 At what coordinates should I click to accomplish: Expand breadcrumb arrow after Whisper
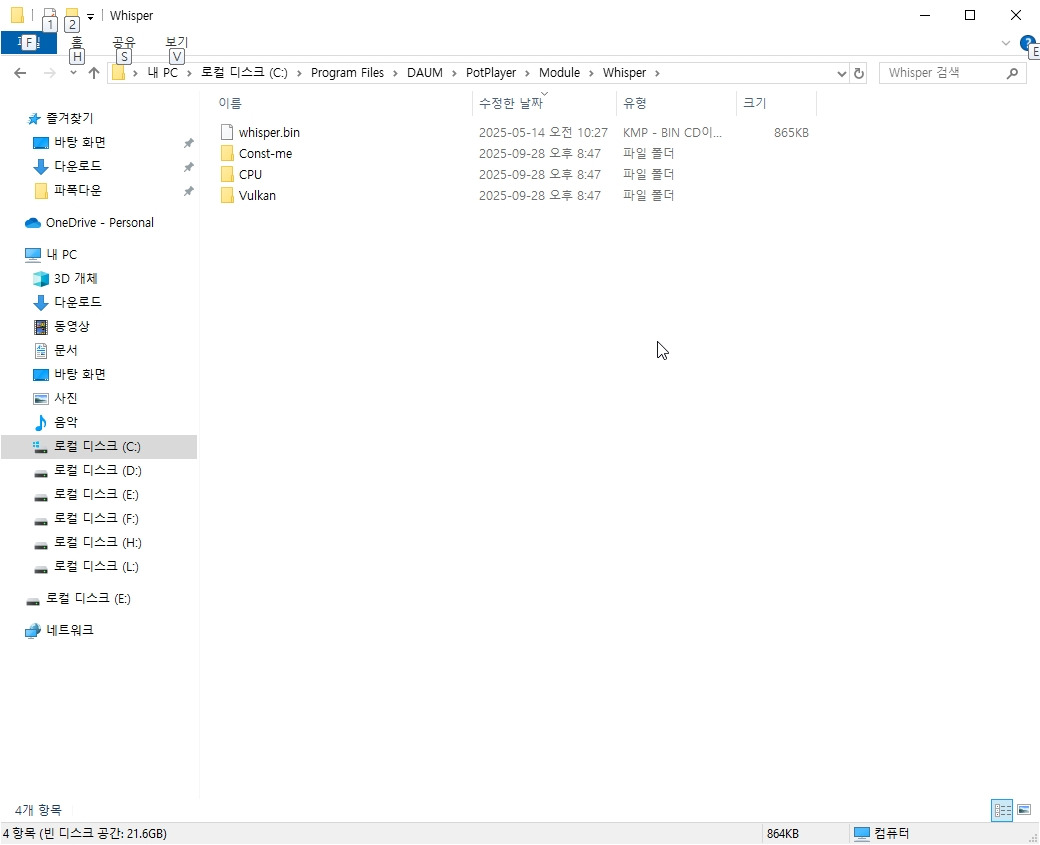click(x=657, y=73)
